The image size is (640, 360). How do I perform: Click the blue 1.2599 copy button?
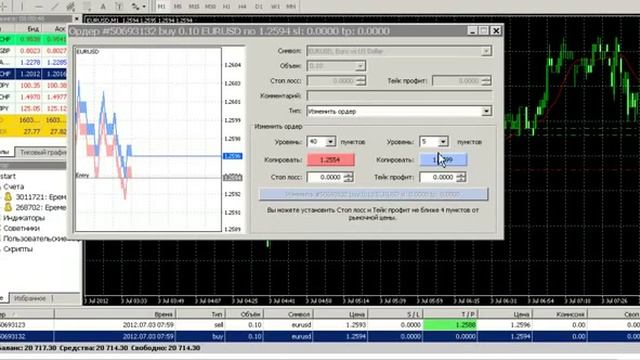443,160
